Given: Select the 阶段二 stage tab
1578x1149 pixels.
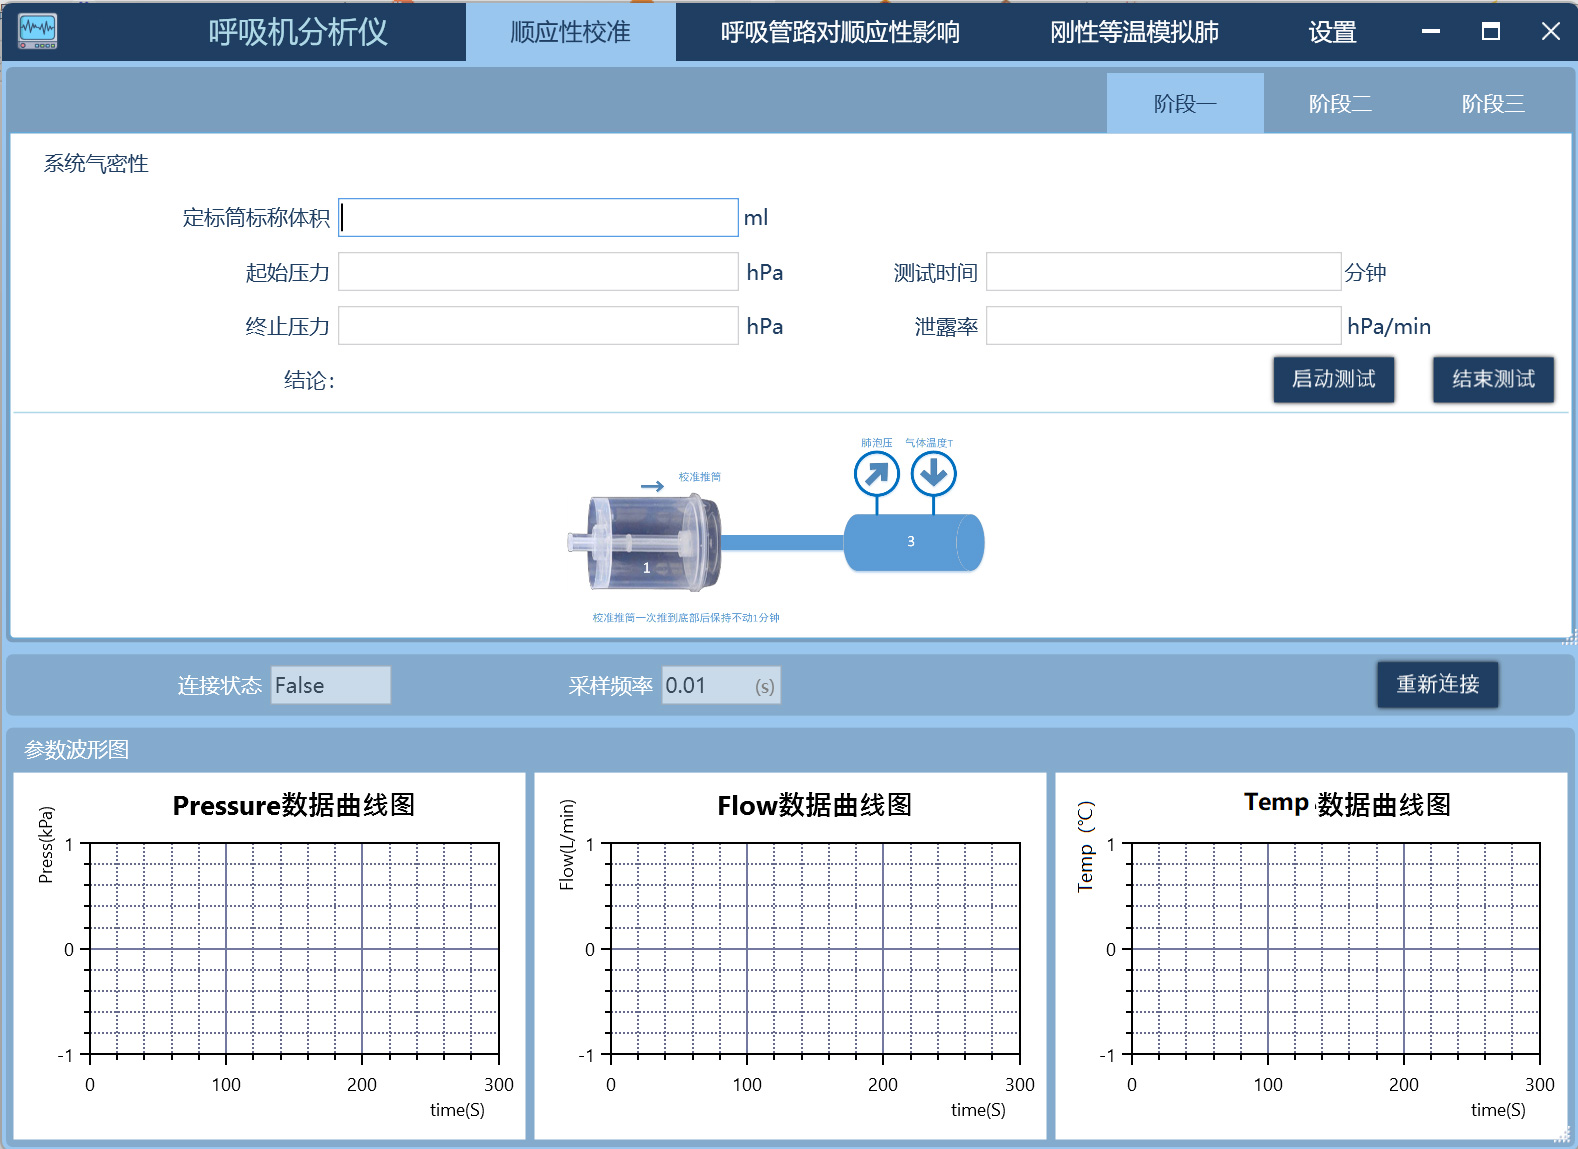Looking at the screenshot, I should pyautogui.click(x=1340, y=104).
